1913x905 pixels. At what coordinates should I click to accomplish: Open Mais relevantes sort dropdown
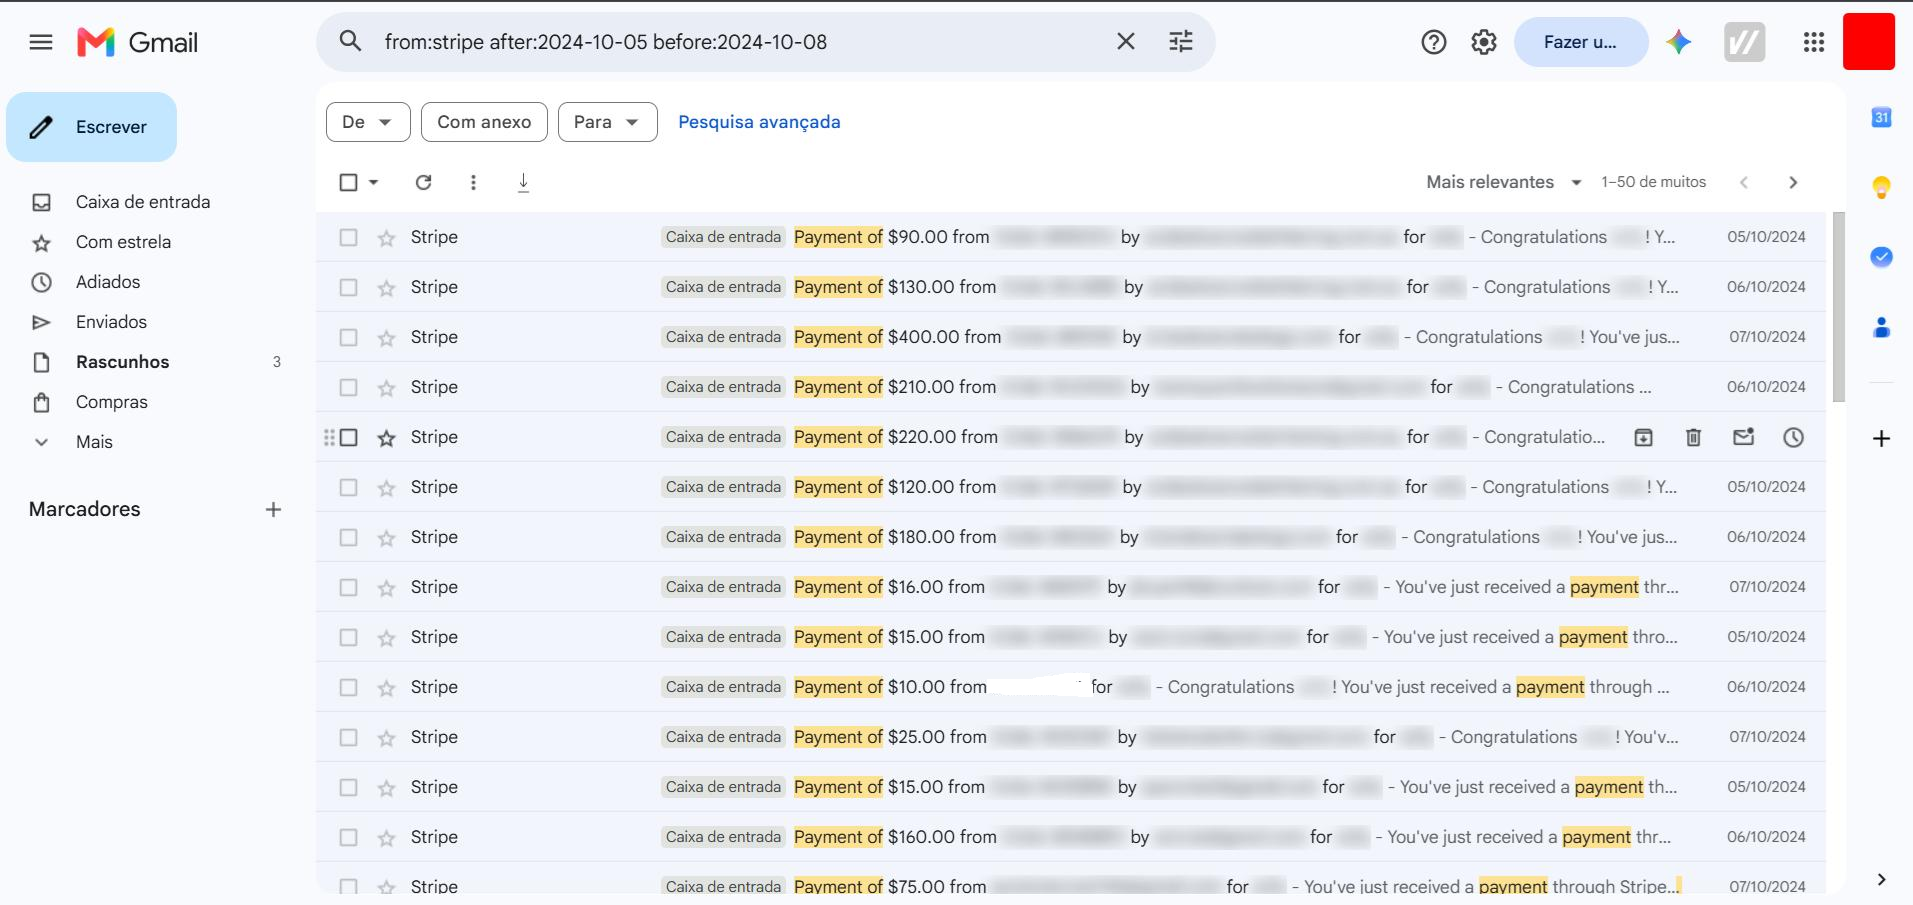tap(1504, 182)
